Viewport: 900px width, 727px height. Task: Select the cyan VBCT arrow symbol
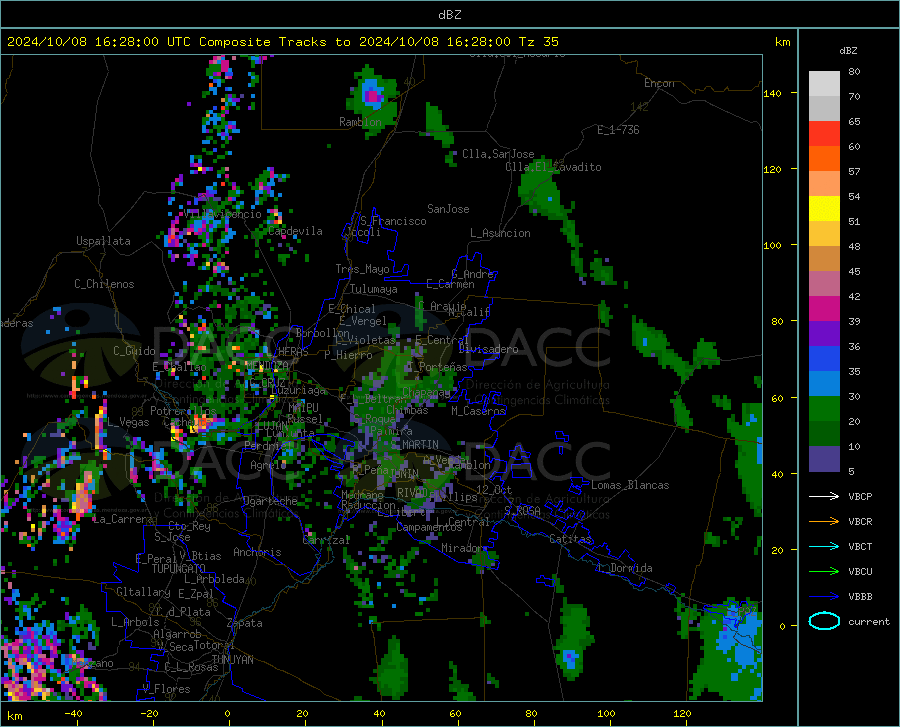pyautogui.click(x=824, y=546)
